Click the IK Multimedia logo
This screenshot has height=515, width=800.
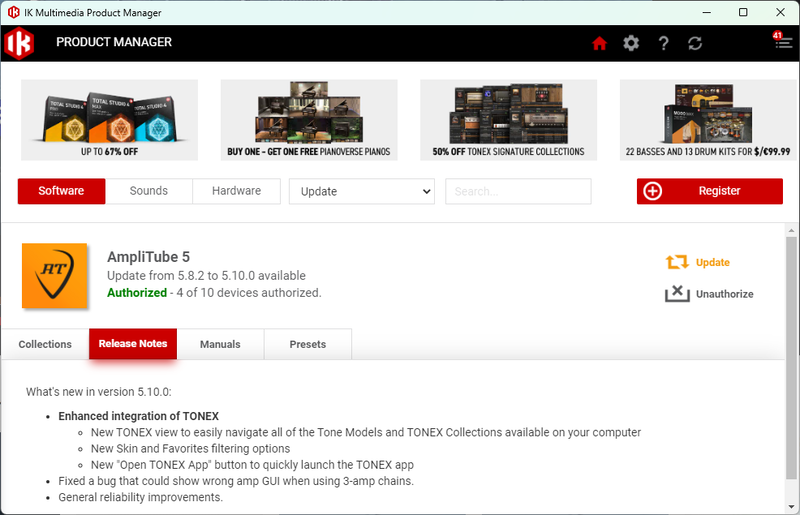tap(19, 43)
